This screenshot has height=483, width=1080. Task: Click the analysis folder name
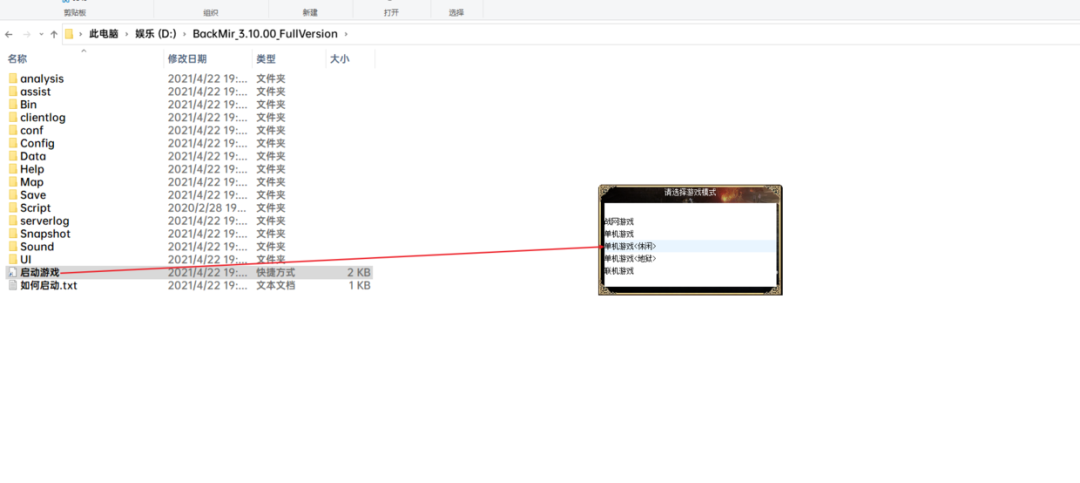coord(41,79)
